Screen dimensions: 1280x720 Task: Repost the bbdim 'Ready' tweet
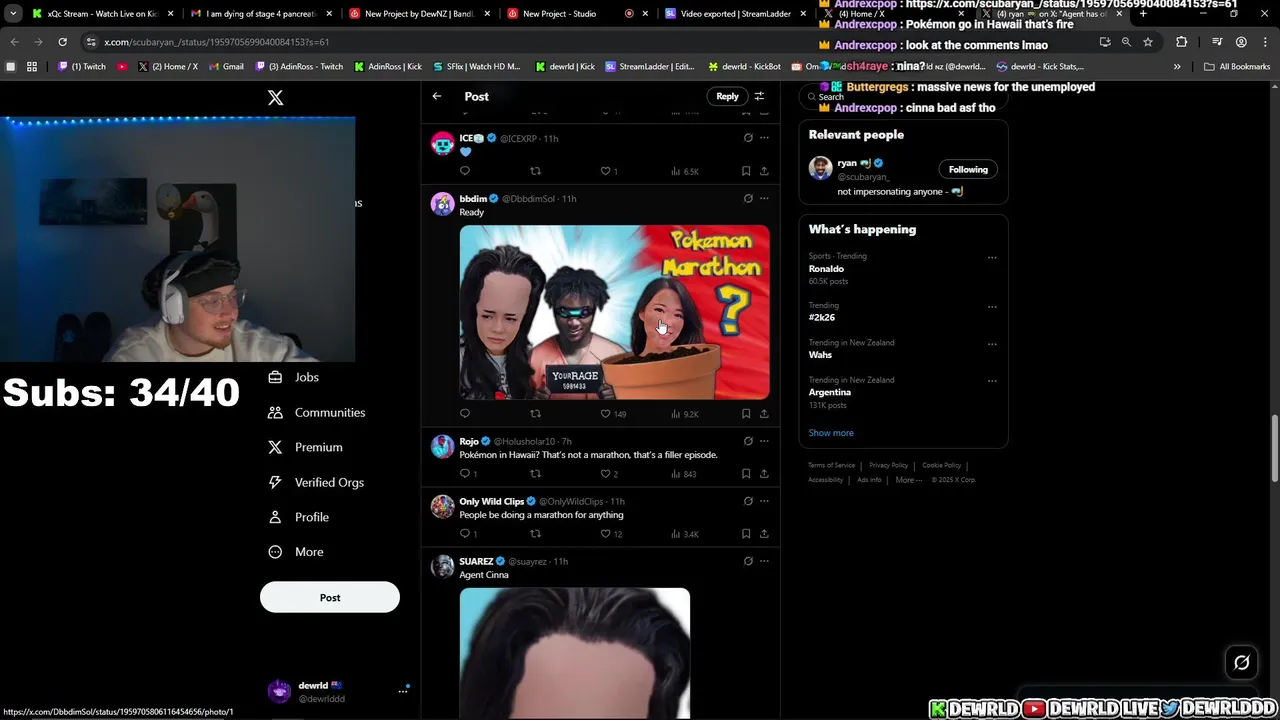click(x=535, y=414)
